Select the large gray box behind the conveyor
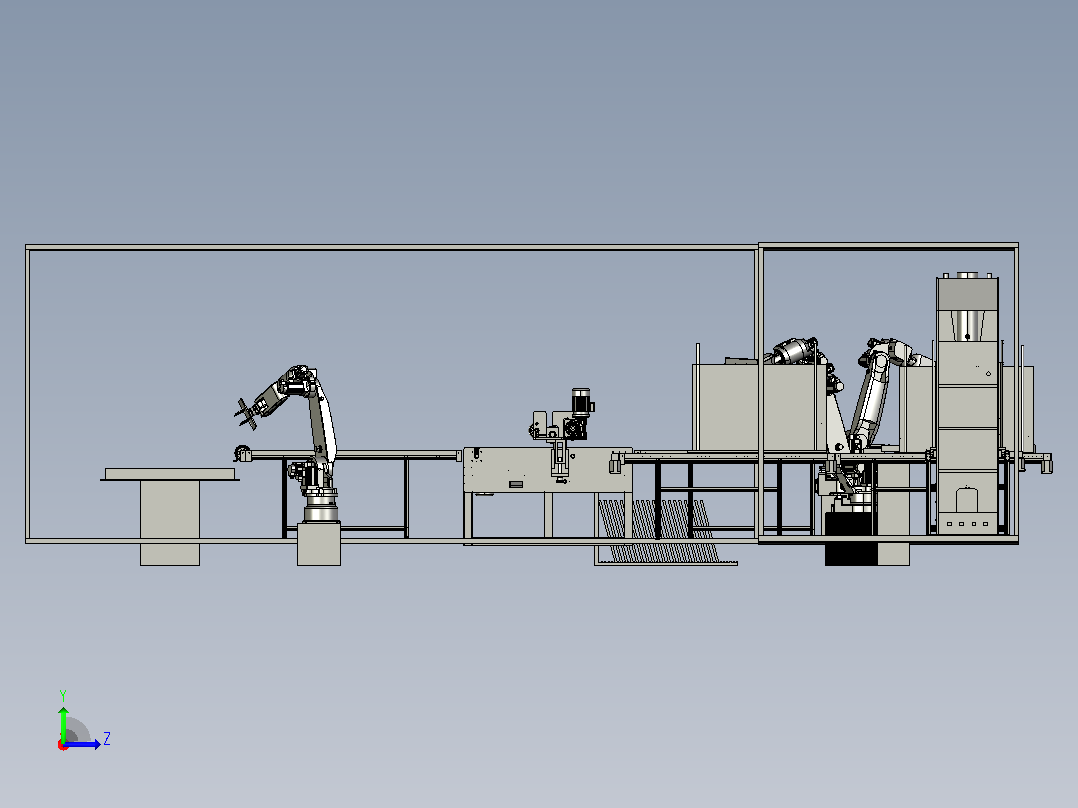Screen dimensions: 1078x808 (759, 407)
